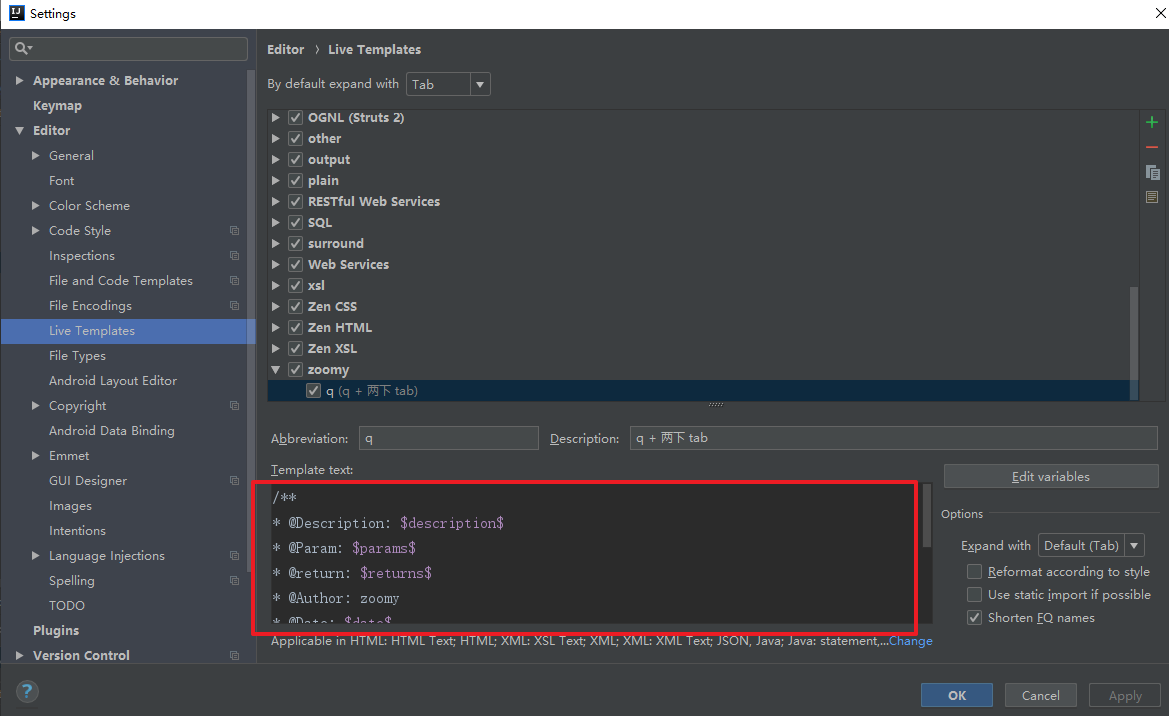This screenshot has width=1169, height=716.
Task: Click the Change applicable contexts link
Action: (x=910, y=641)
